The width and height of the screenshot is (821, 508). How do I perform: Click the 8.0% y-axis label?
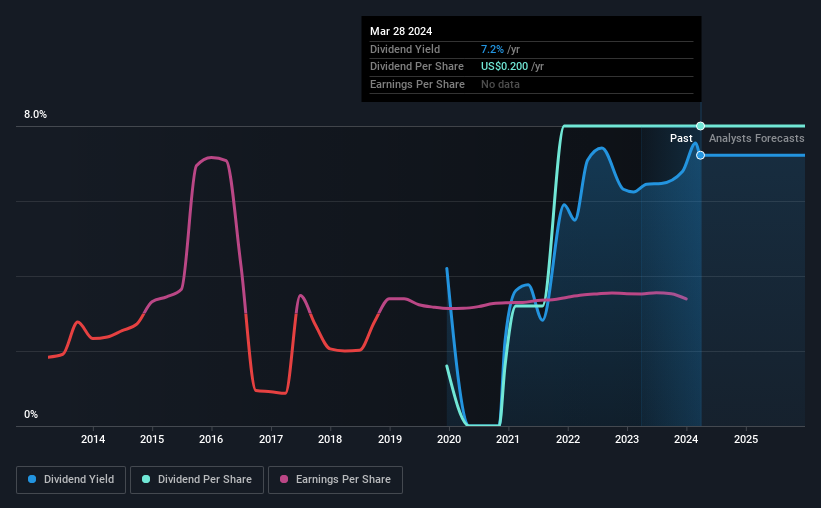[35, 115]
